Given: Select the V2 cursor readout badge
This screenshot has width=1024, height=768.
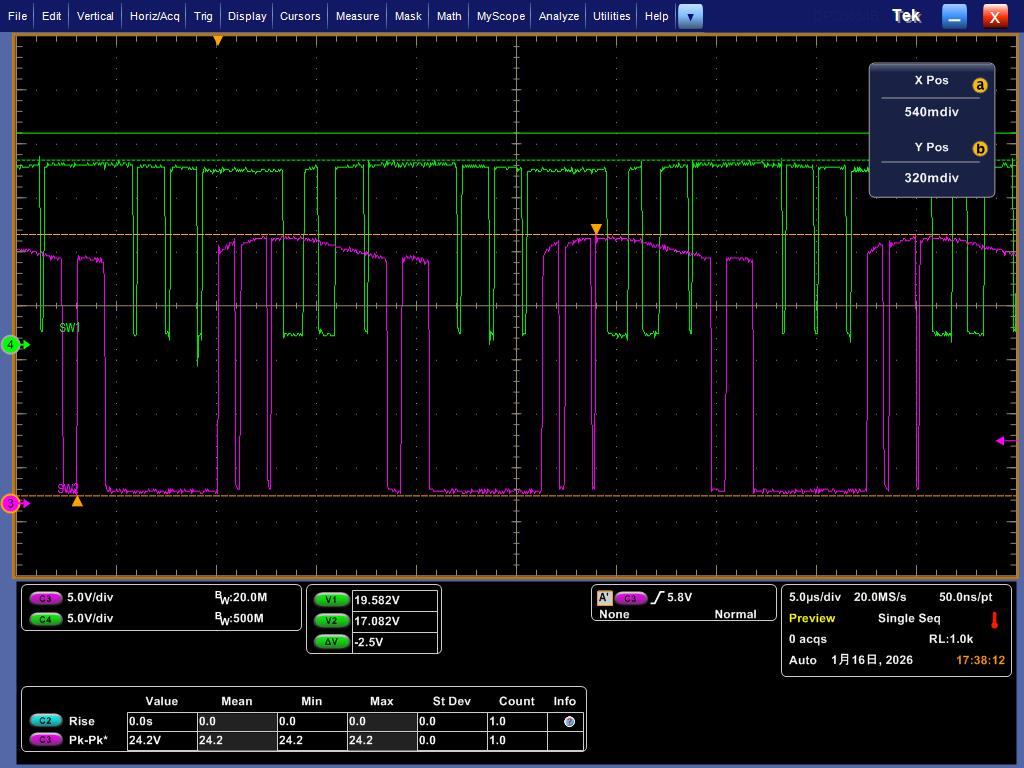Looking at the screenshot, I should pyautogui.click(x=330, y=621).
